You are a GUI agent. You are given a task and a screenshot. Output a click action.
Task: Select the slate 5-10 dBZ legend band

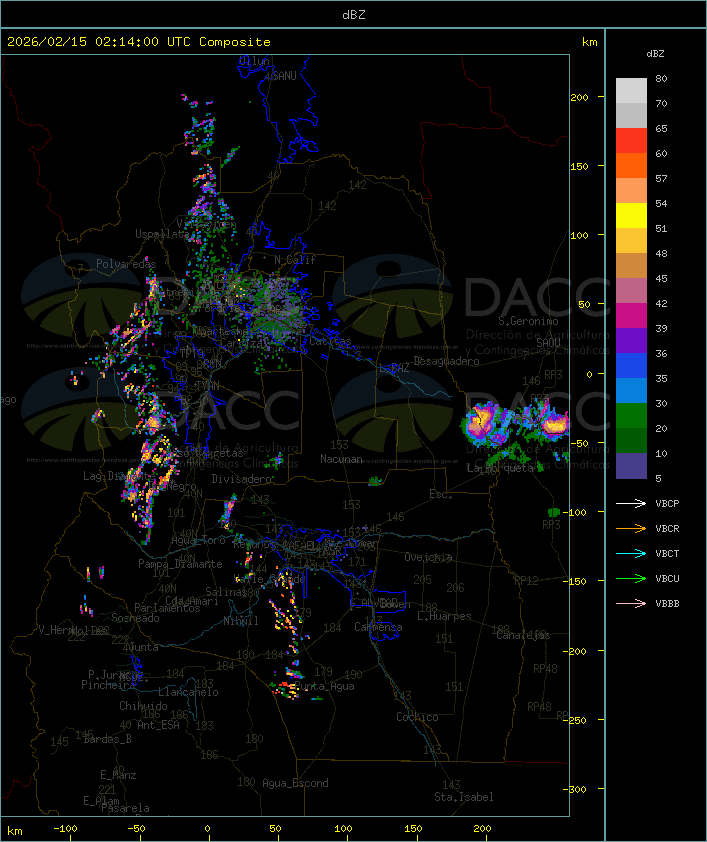point(631,466)
